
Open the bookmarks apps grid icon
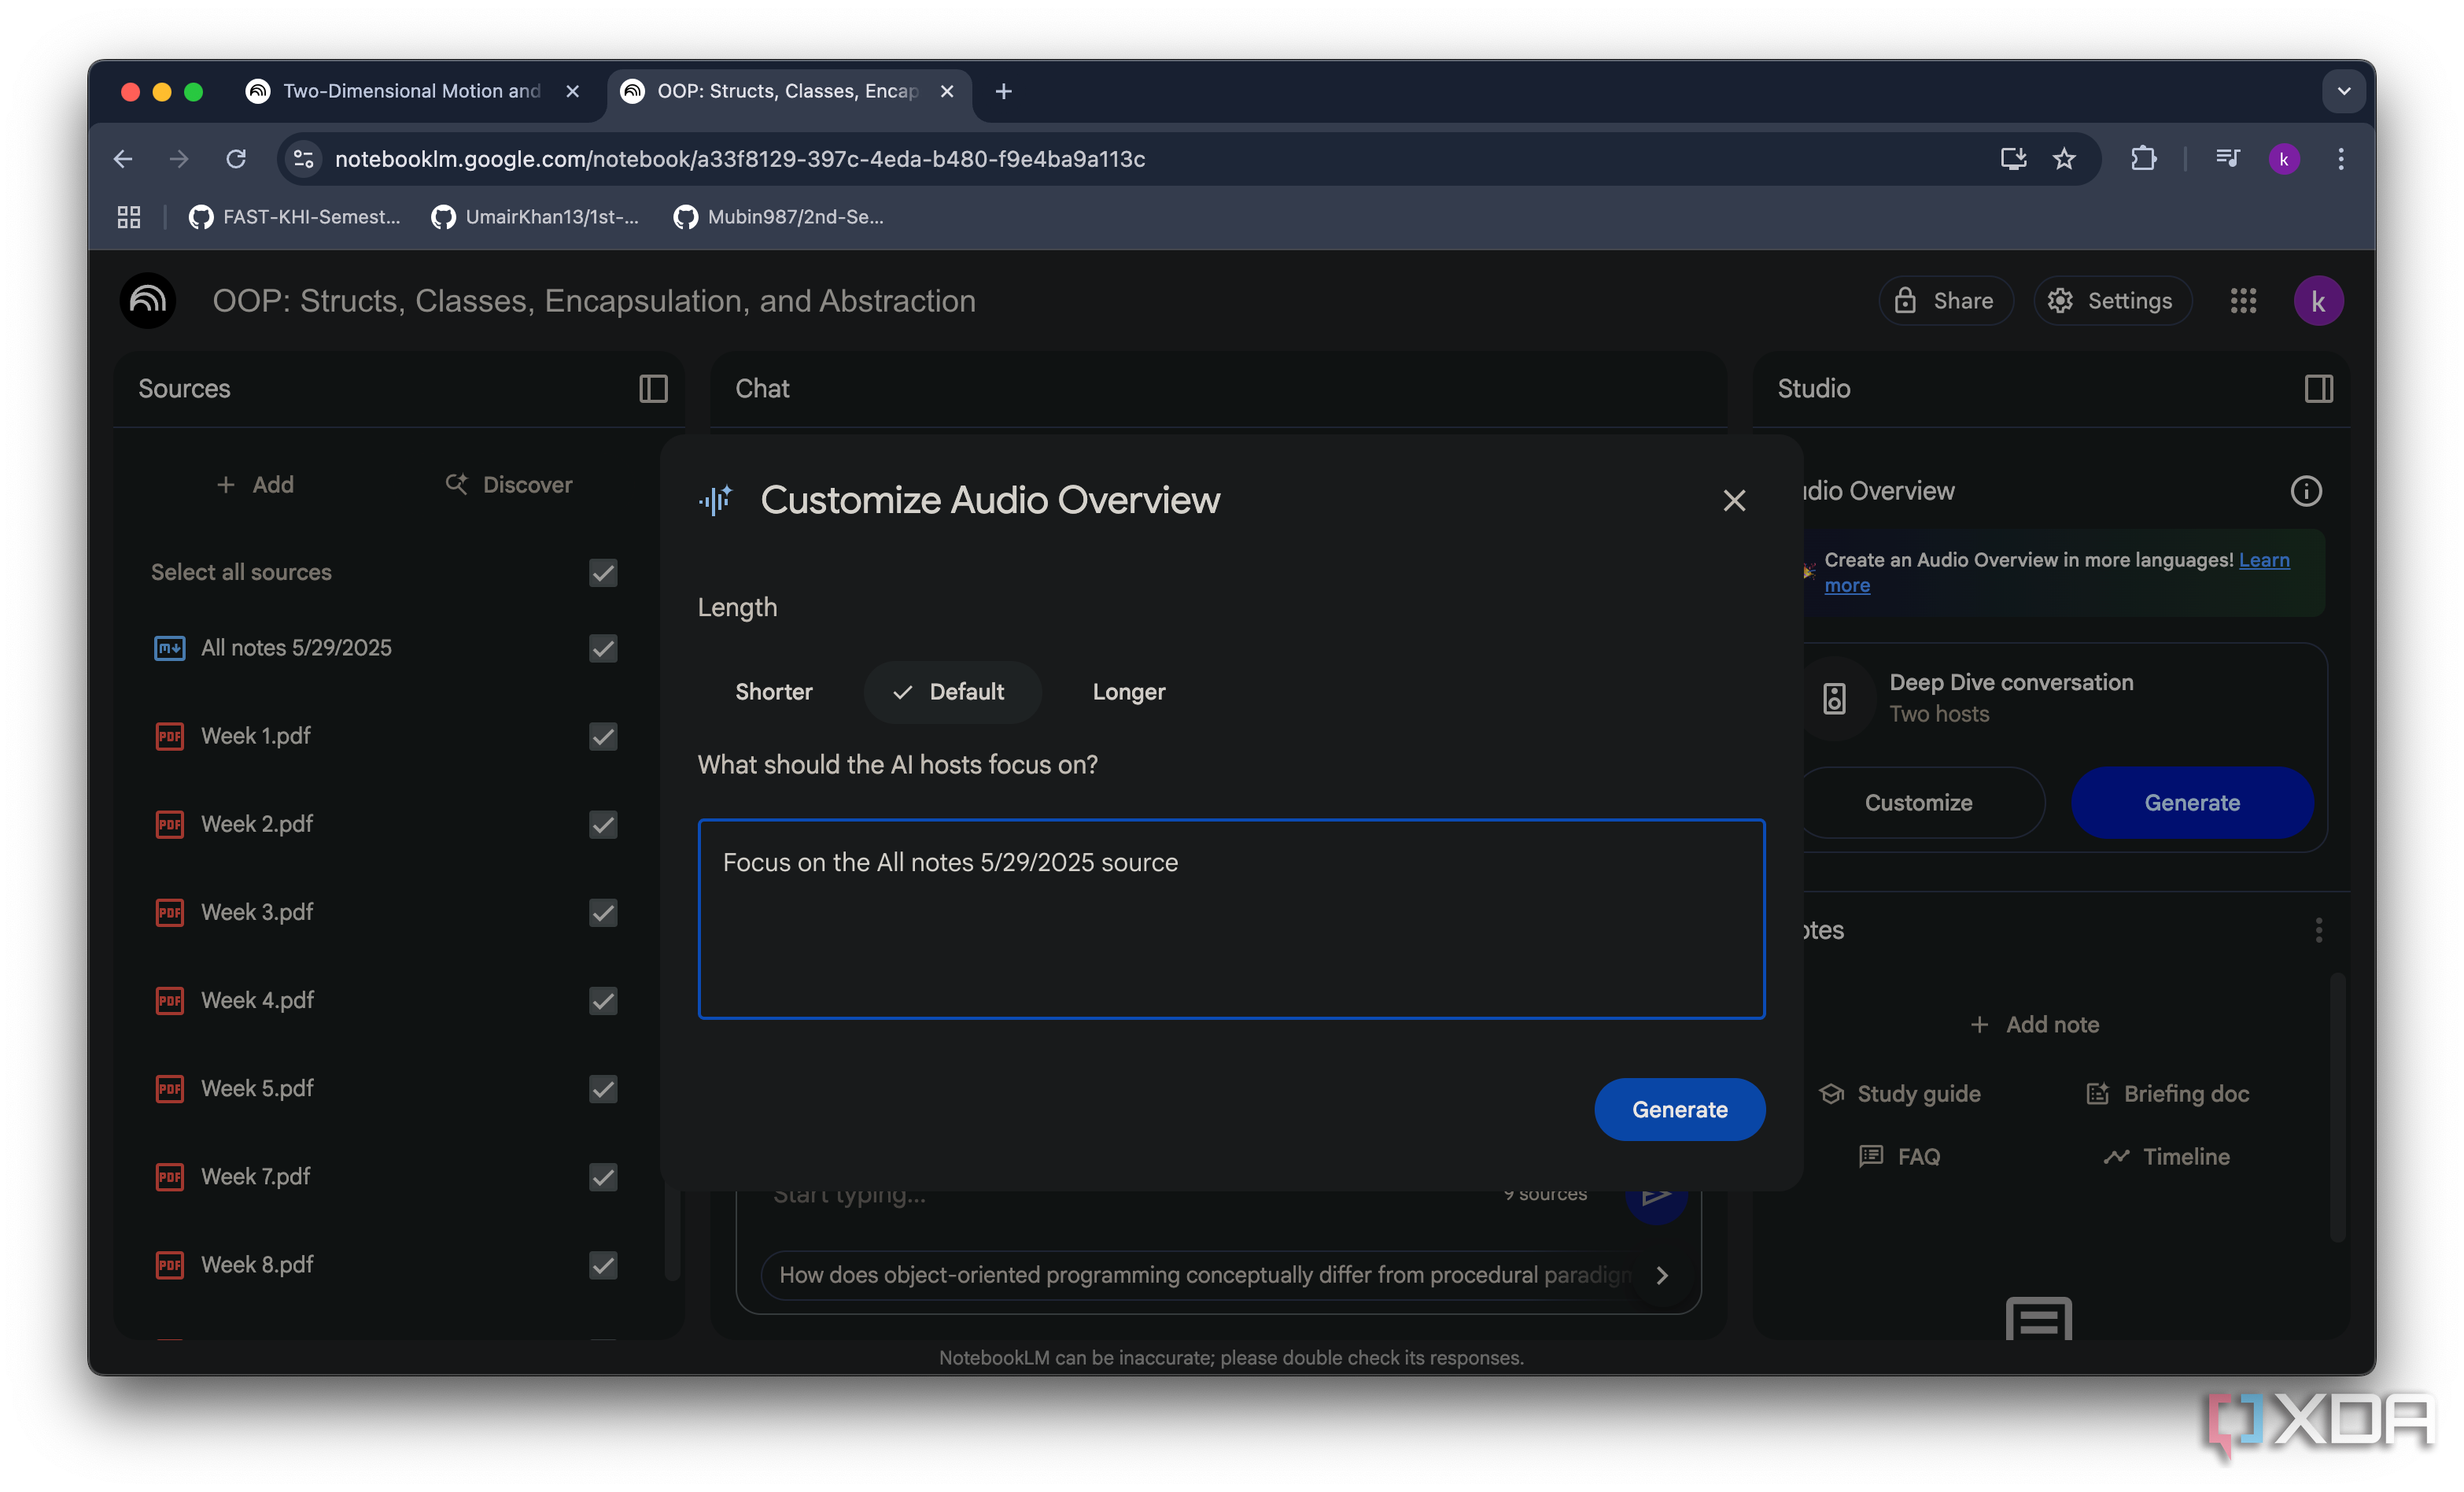click(129, 217)
